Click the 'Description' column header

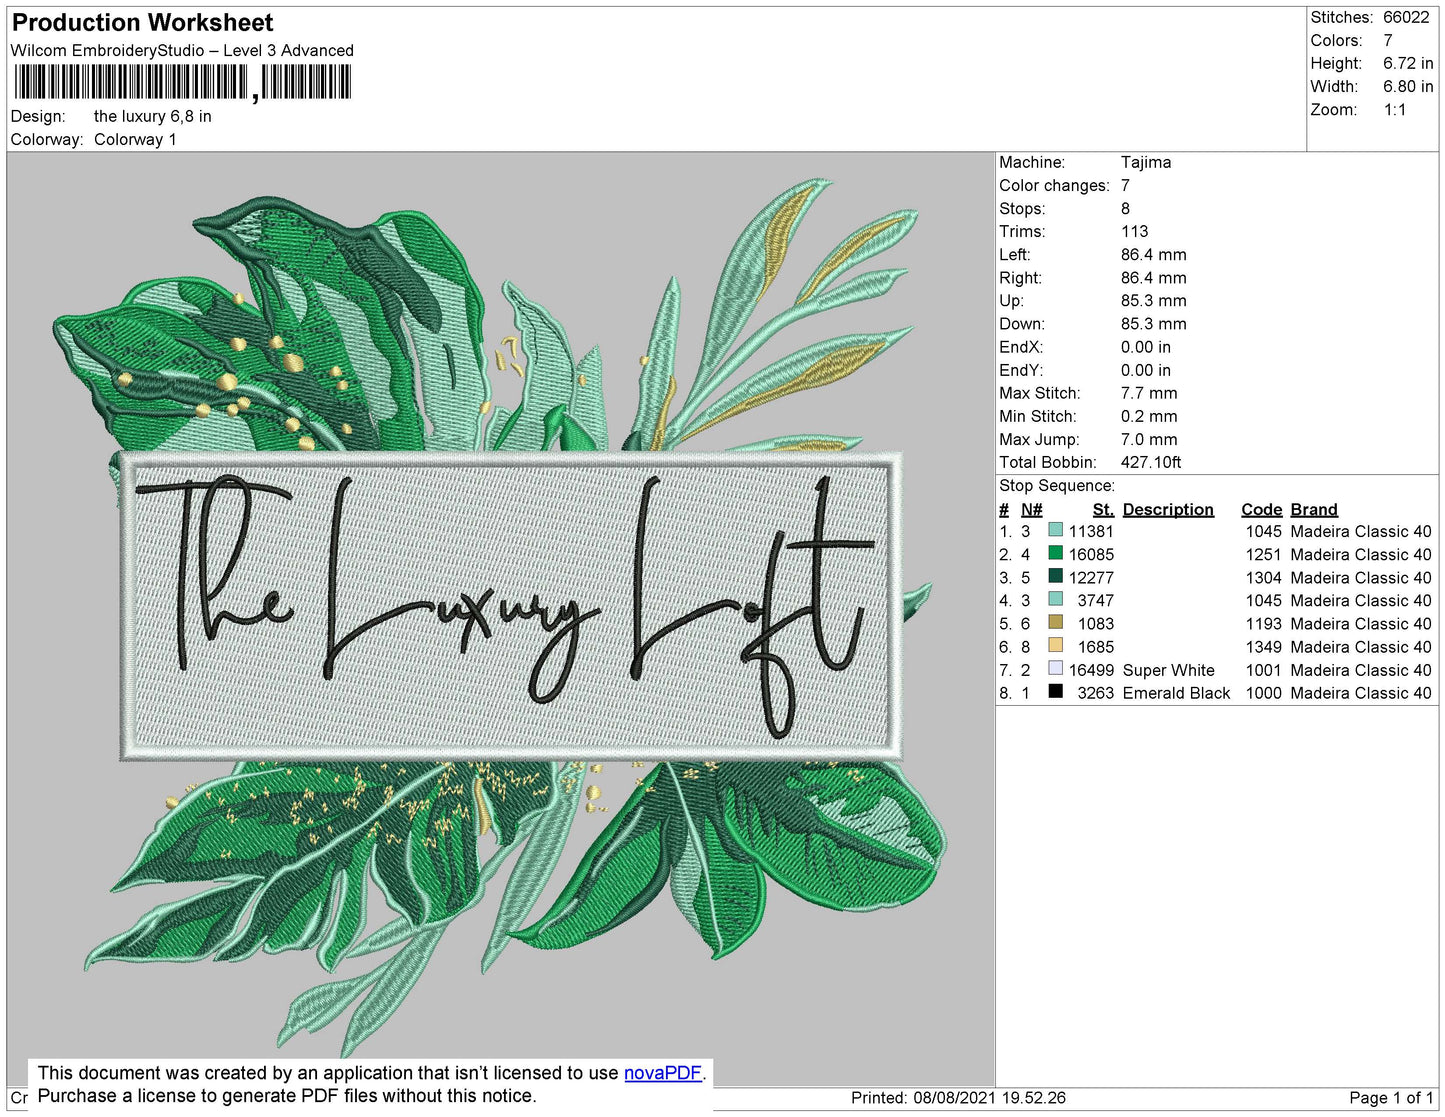coord(1168,509)
